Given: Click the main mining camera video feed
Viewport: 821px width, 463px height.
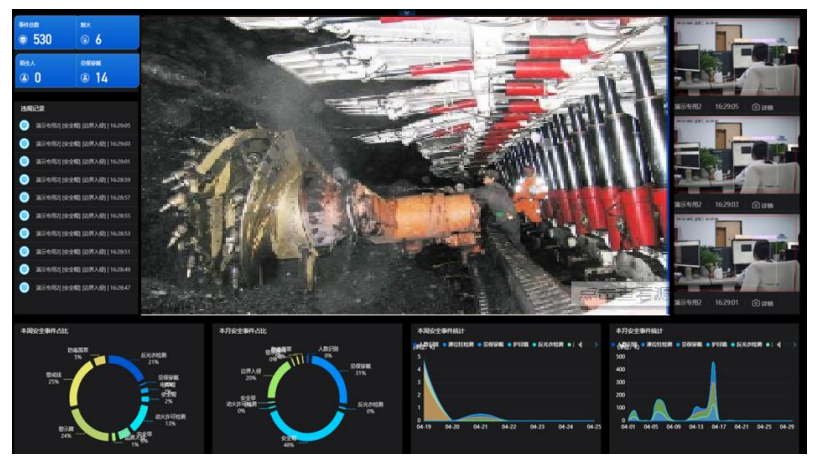Looking at the screenshot, I should [x=404, y=165].
